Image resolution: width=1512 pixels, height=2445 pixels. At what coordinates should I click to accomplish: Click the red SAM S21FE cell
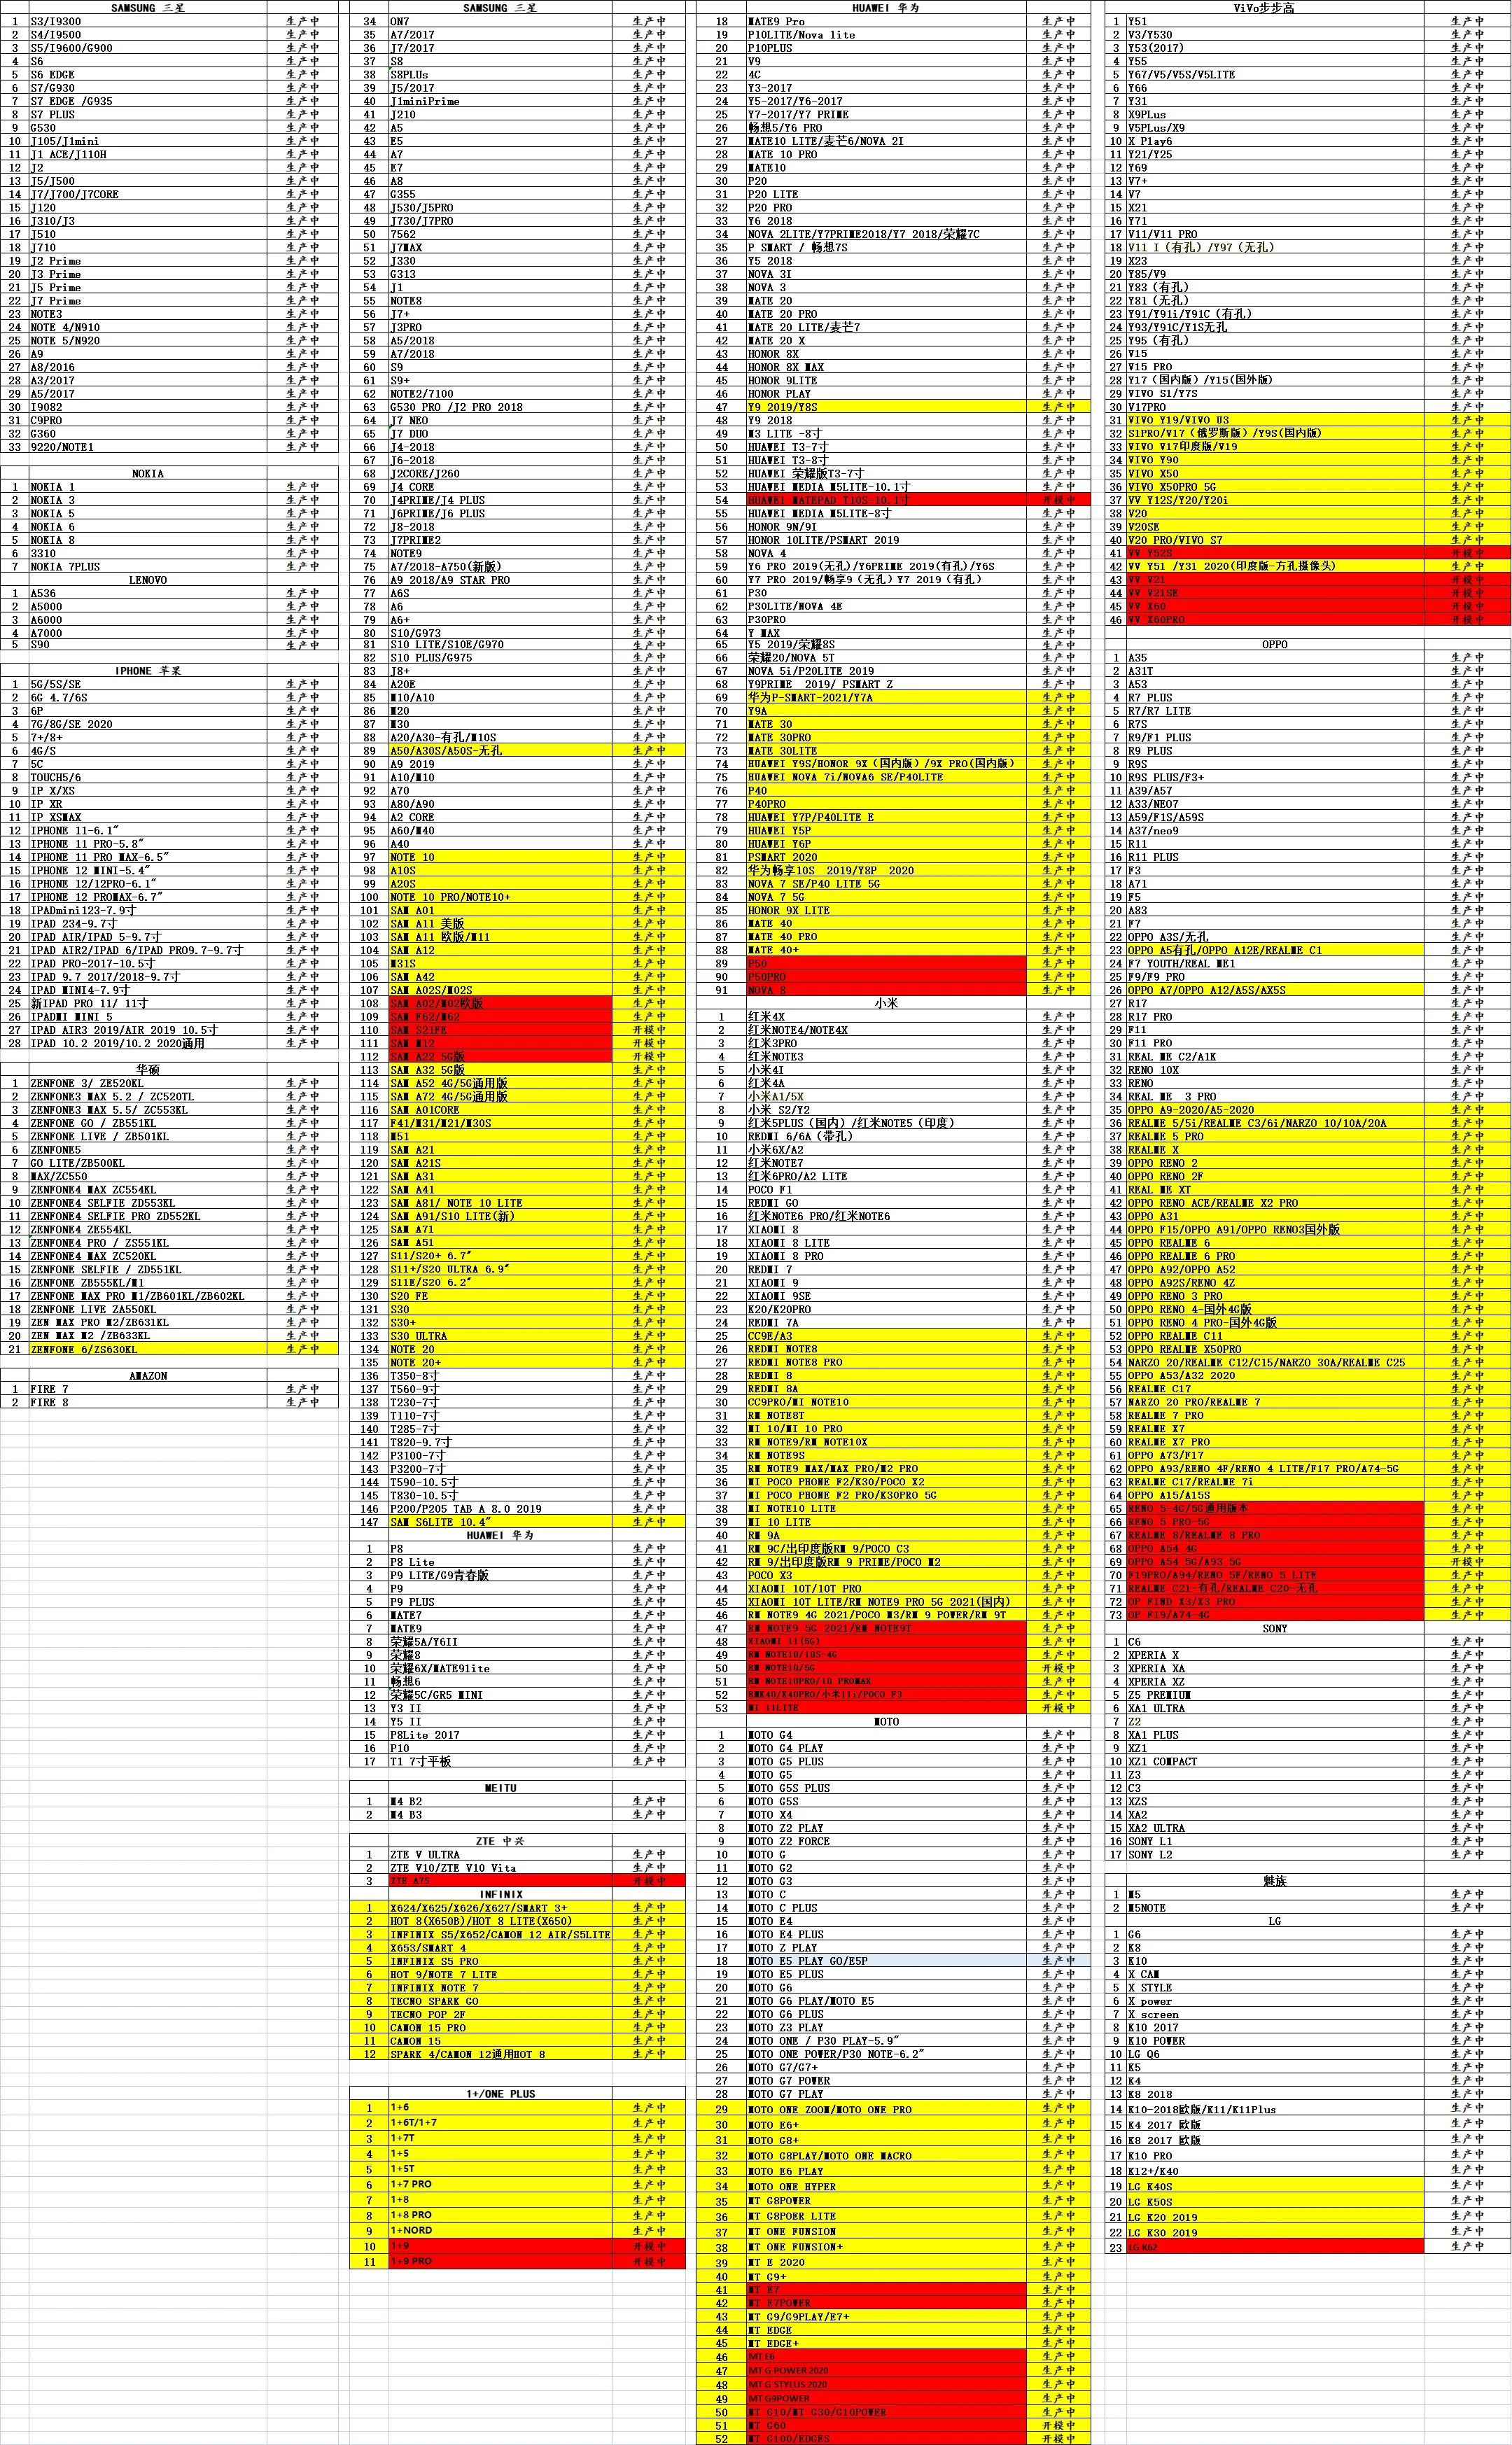point(500,1030)
